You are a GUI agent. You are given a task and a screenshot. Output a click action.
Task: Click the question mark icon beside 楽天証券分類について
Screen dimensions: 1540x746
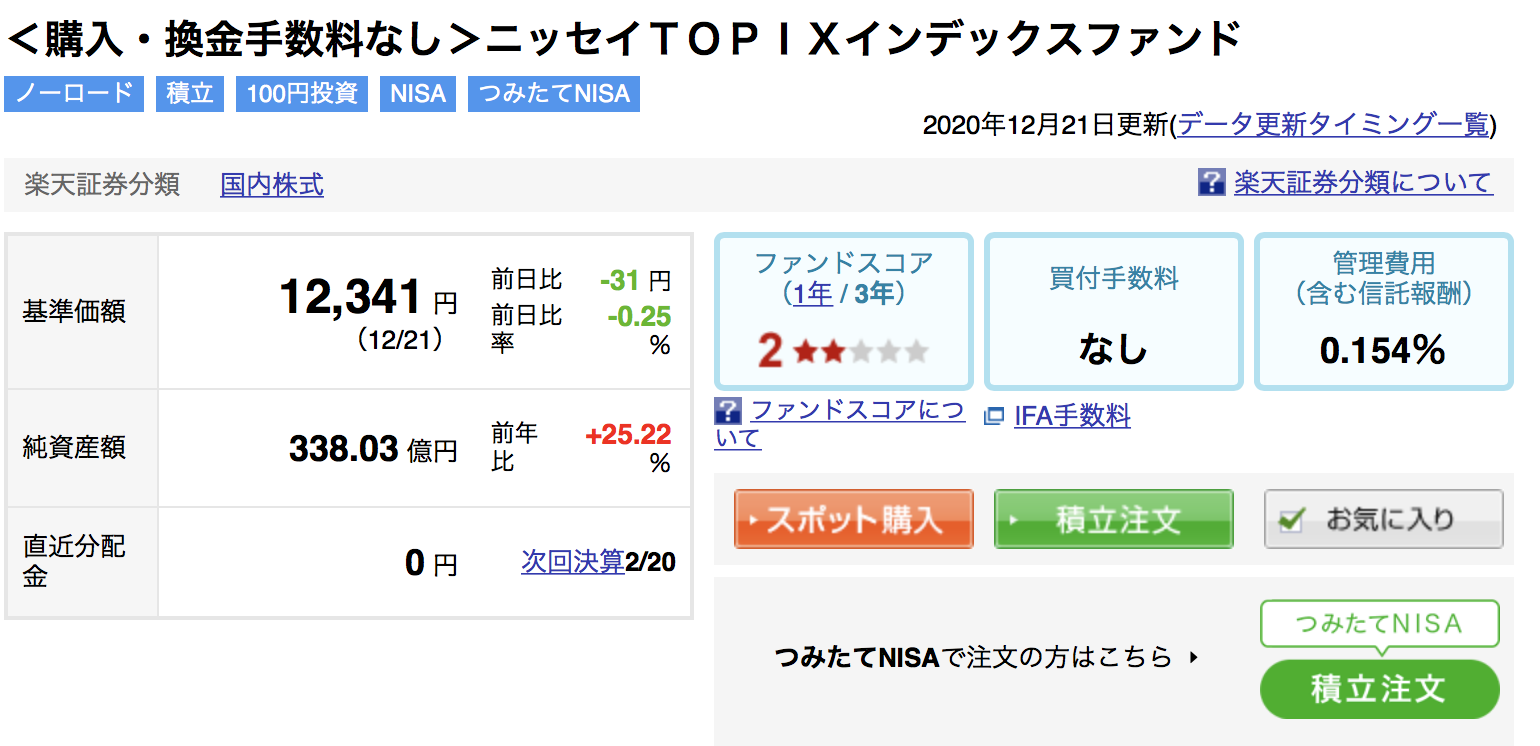pos(1211,183)
